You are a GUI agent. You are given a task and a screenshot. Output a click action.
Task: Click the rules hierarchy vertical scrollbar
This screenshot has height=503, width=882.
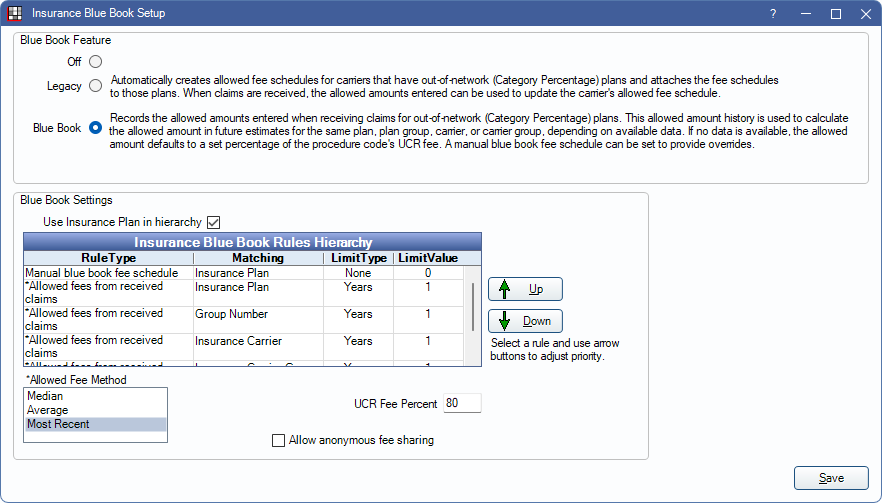pos(474,307)
